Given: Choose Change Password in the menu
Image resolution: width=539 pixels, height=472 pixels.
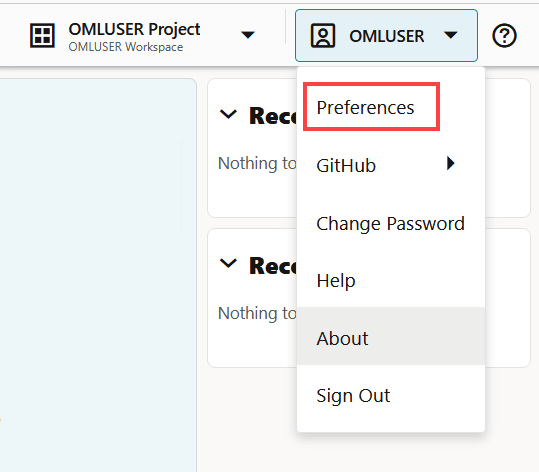Looking at the screenshot, I should (391, 223).
